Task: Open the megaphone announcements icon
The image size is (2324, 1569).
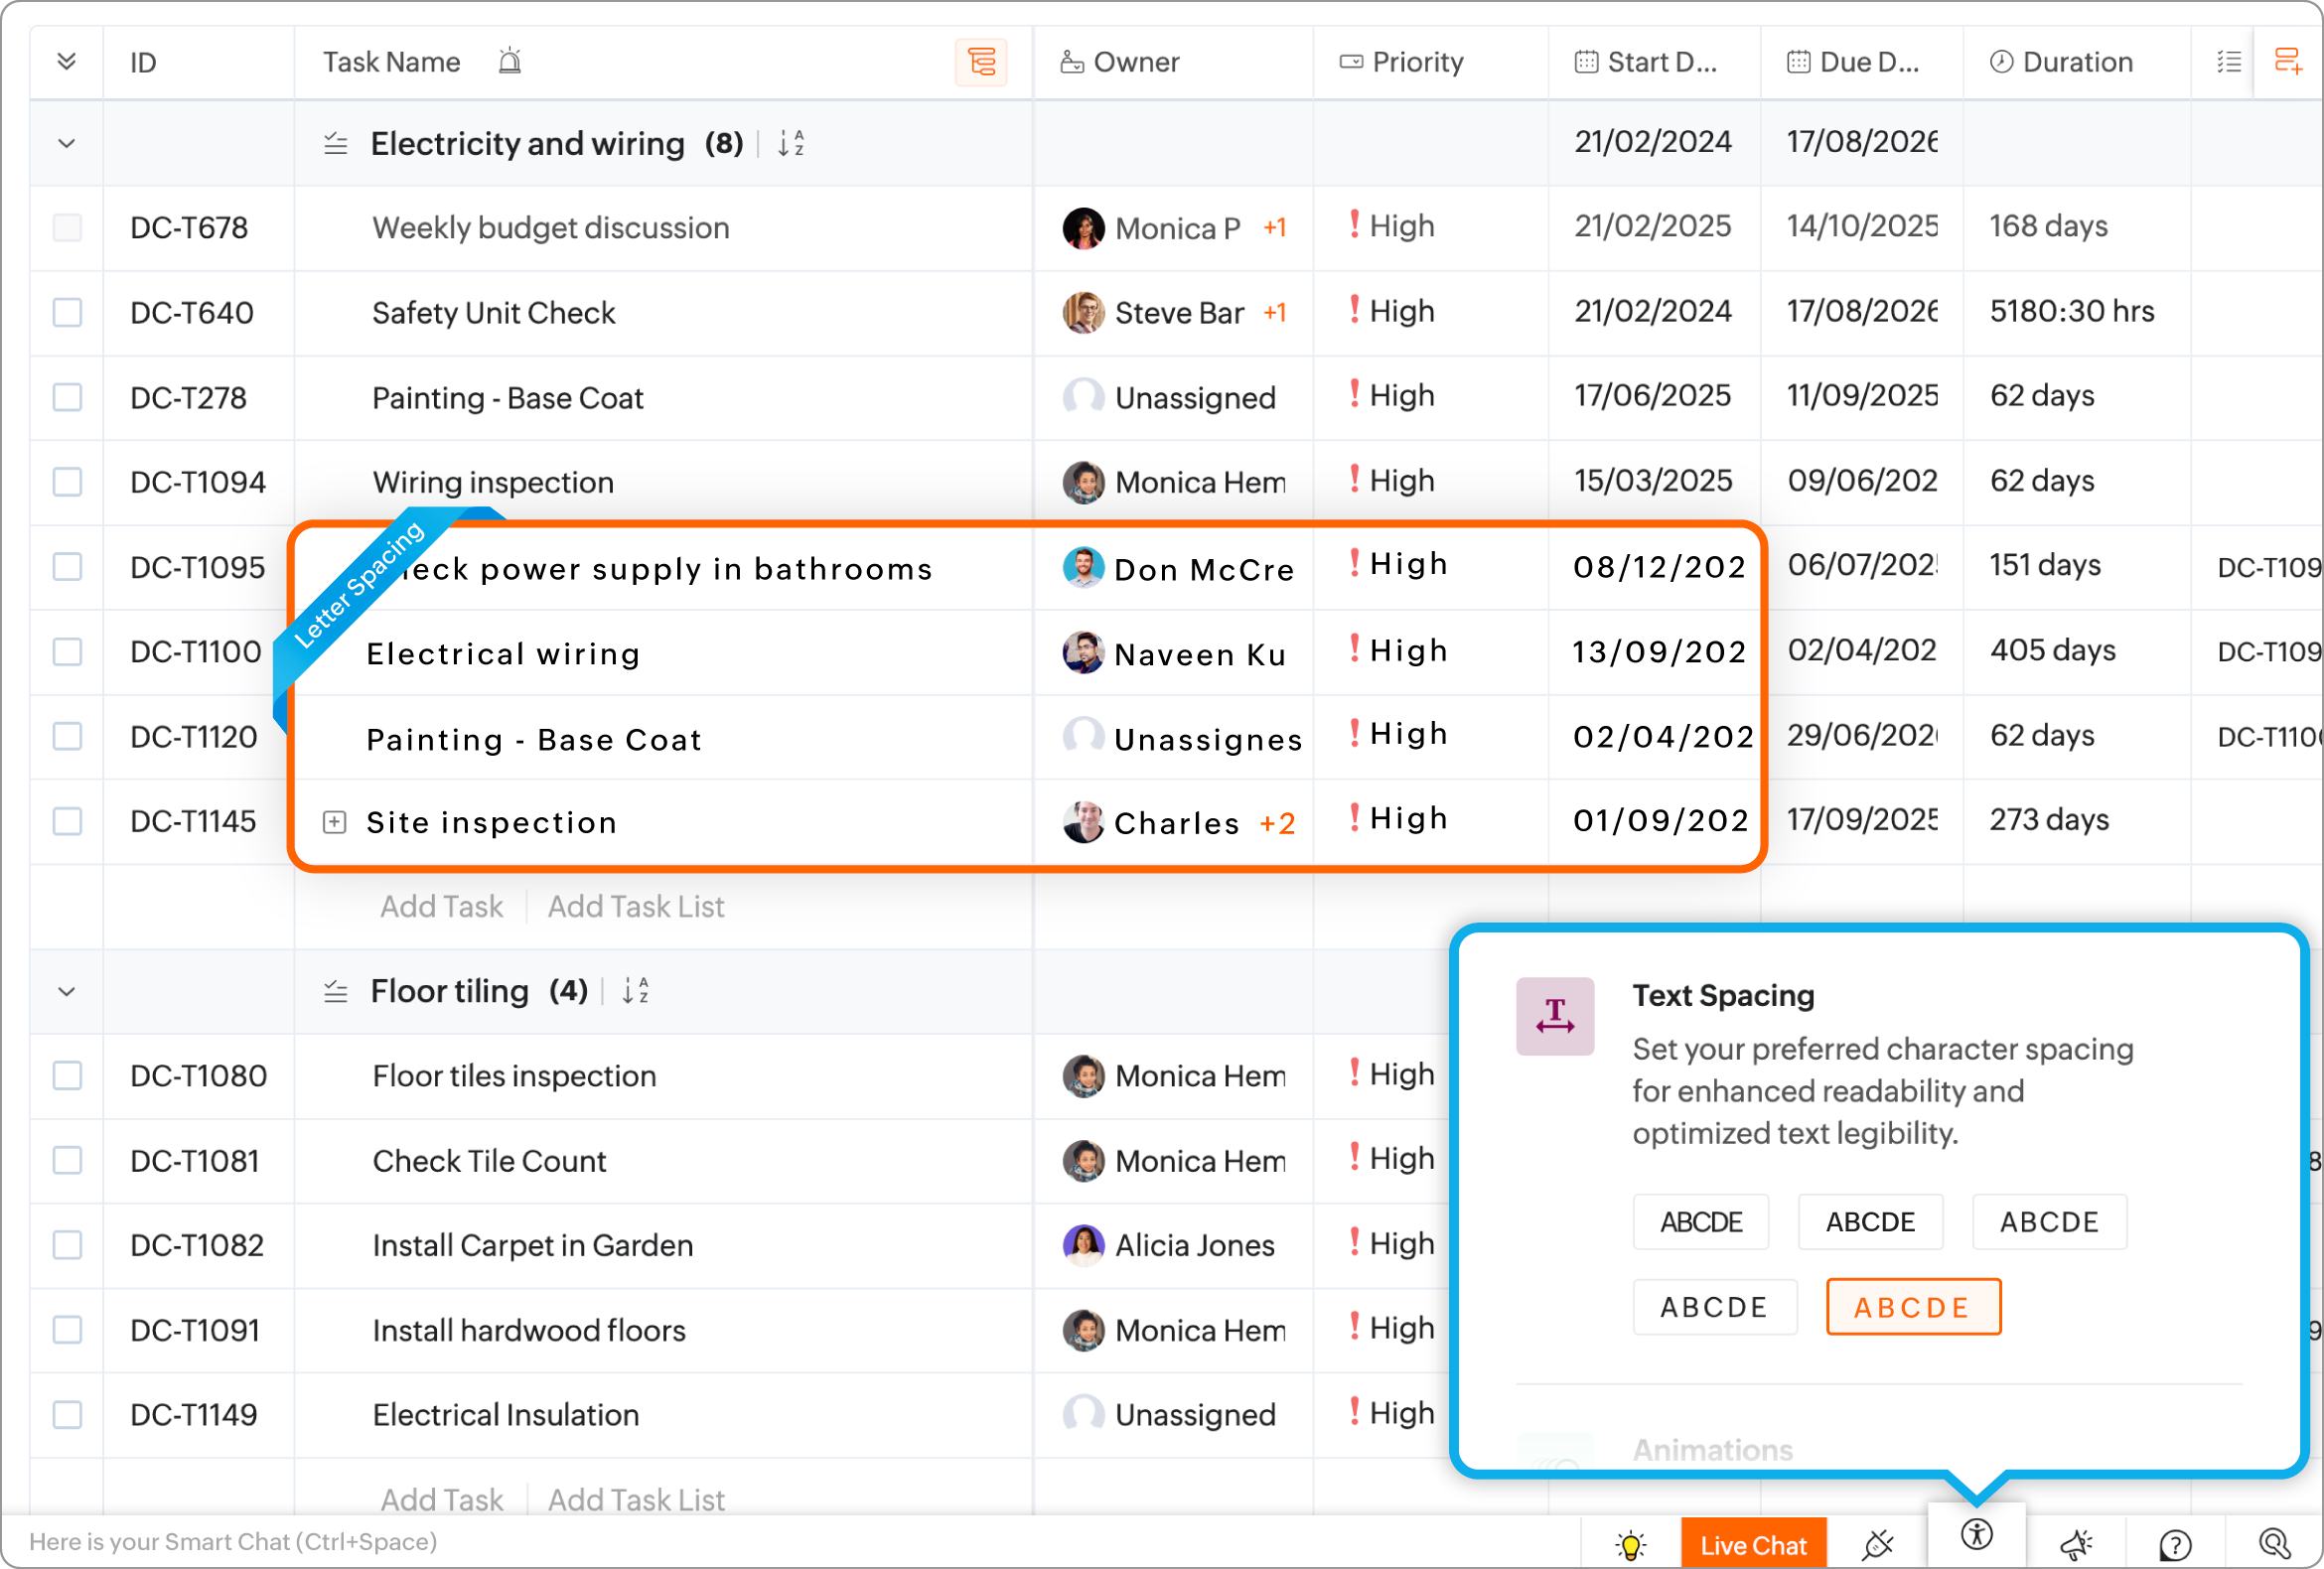Action: pos(2076,1545)
